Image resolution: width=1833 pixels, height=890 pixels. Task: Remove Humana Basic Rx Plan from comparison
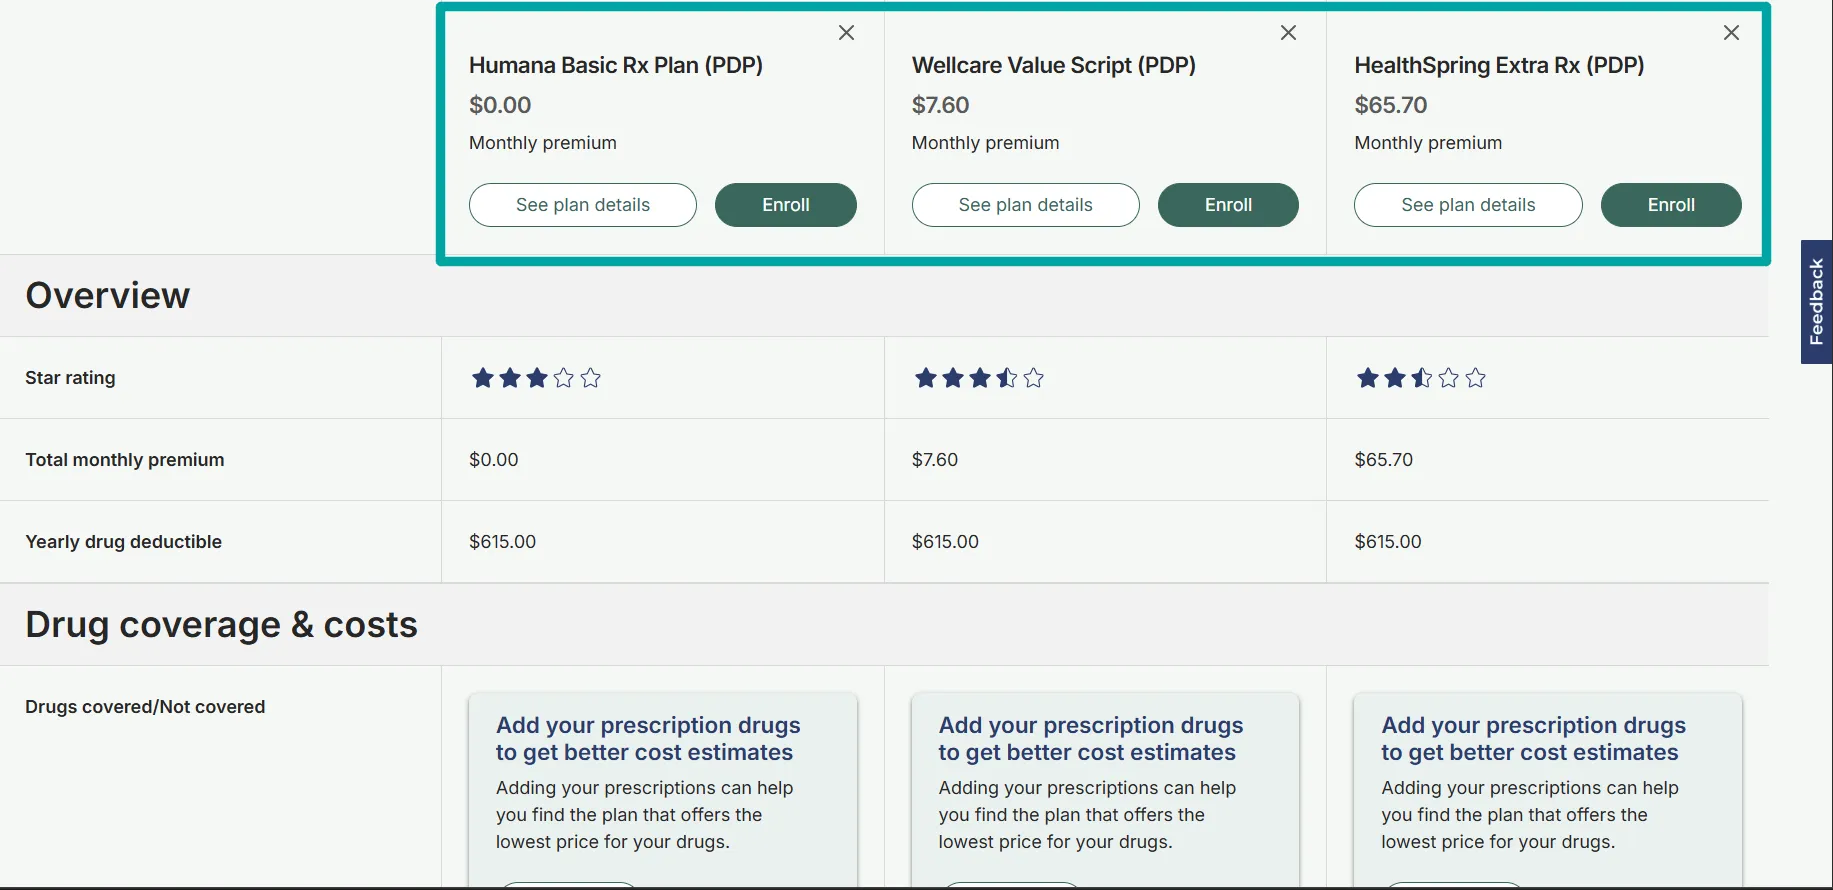(846, 33)
